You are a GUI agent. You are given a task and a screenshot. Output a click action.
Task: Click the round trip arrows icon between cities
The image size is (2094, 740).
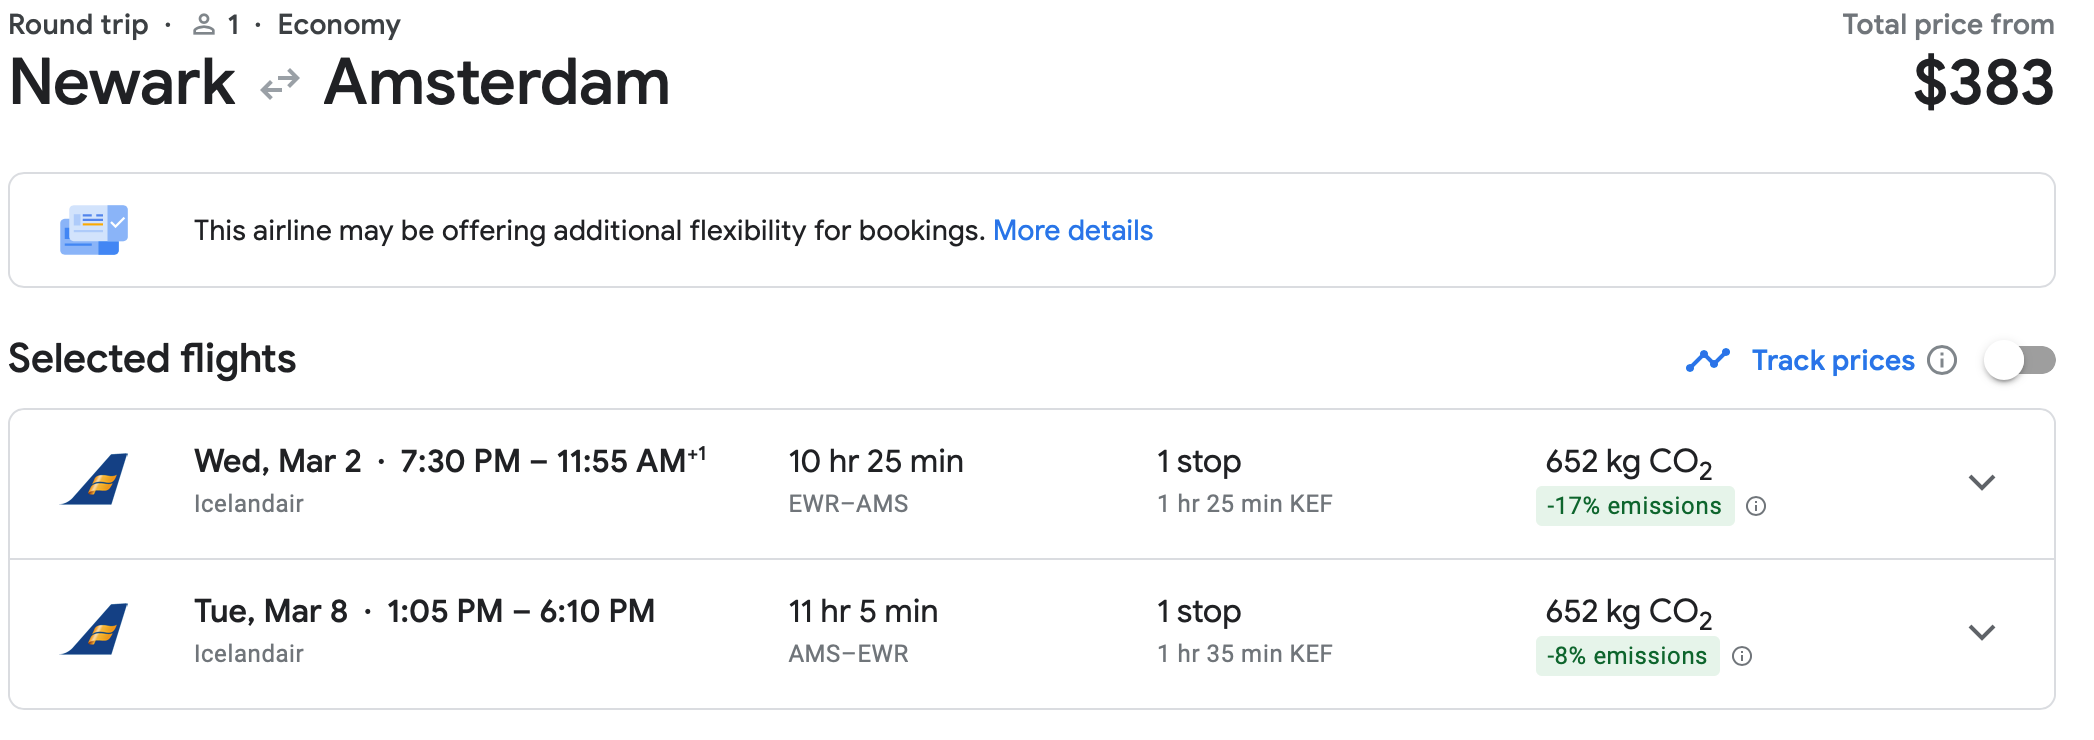280,84
